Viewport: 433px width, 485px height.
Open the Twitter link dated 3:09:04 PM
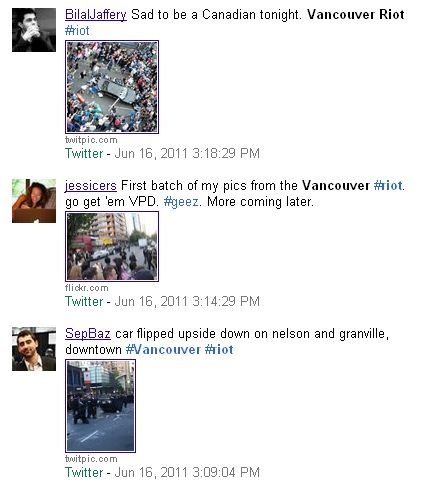84,472
